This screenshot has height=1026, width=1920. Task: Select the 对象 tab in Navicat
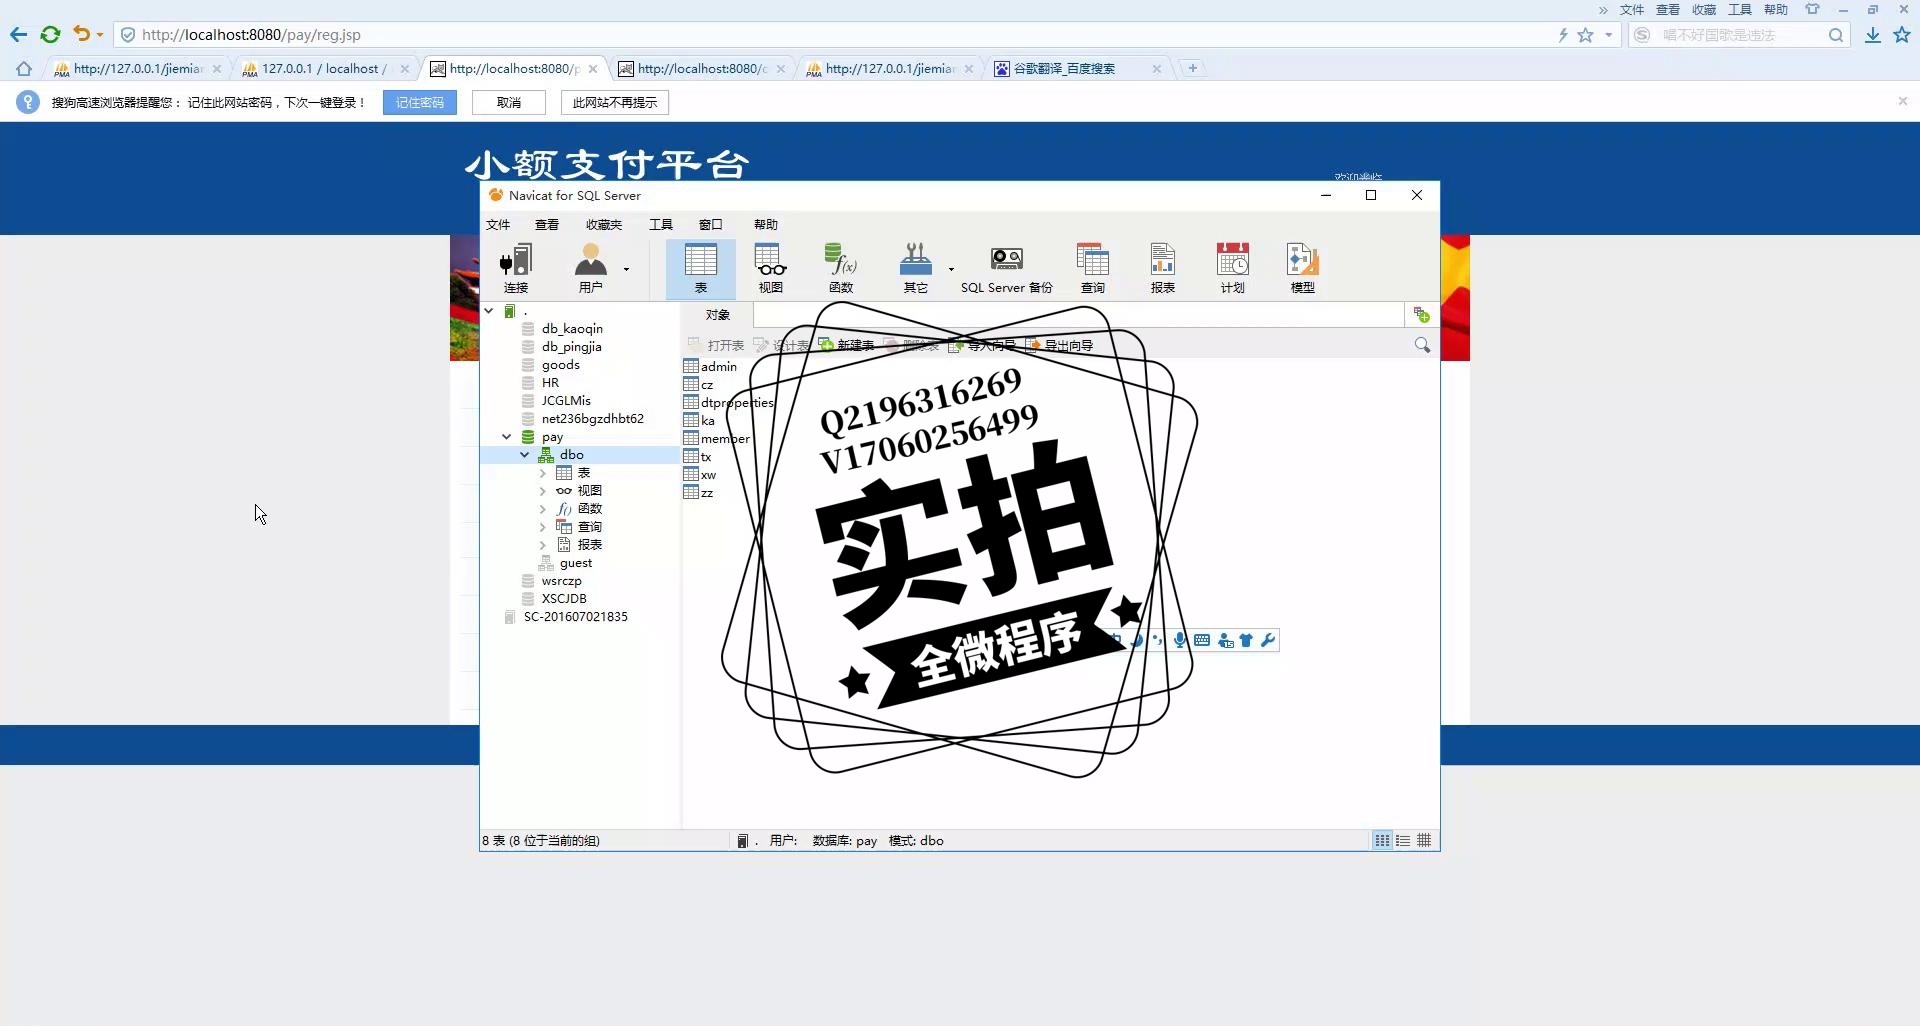pos(717,315)
